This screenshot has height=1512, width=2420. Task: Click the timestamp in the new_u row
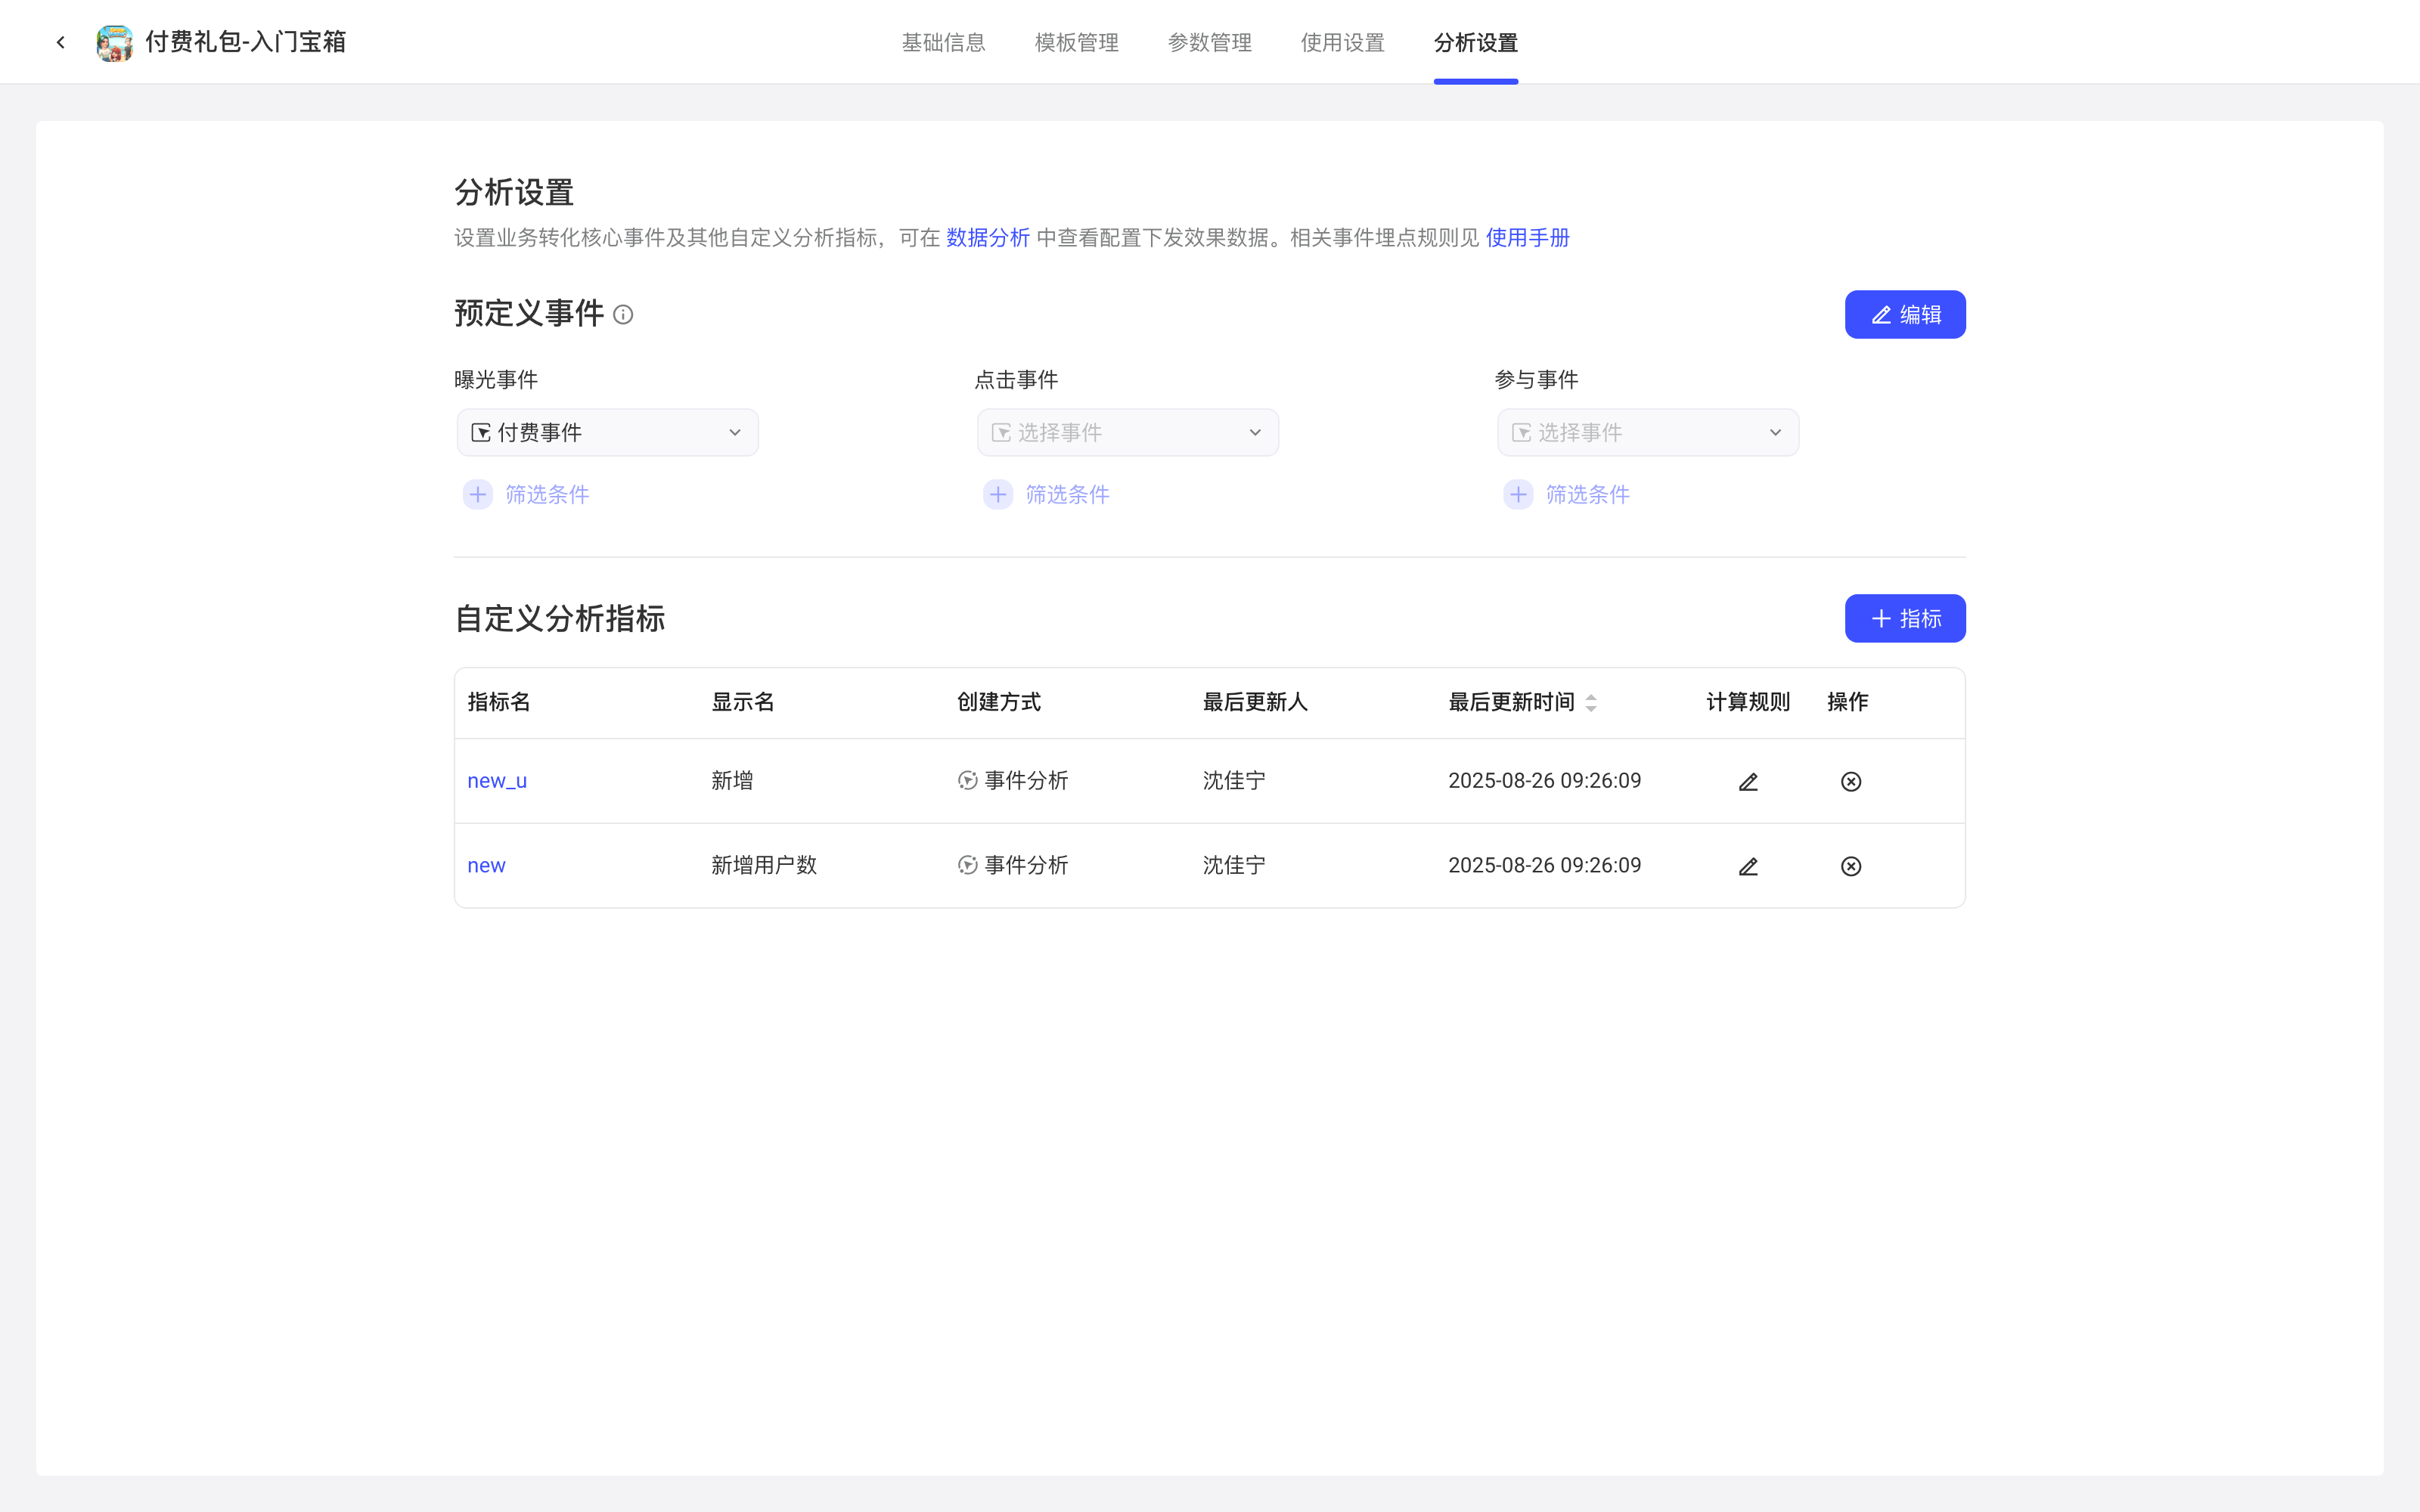click(x=1544, y=780)
